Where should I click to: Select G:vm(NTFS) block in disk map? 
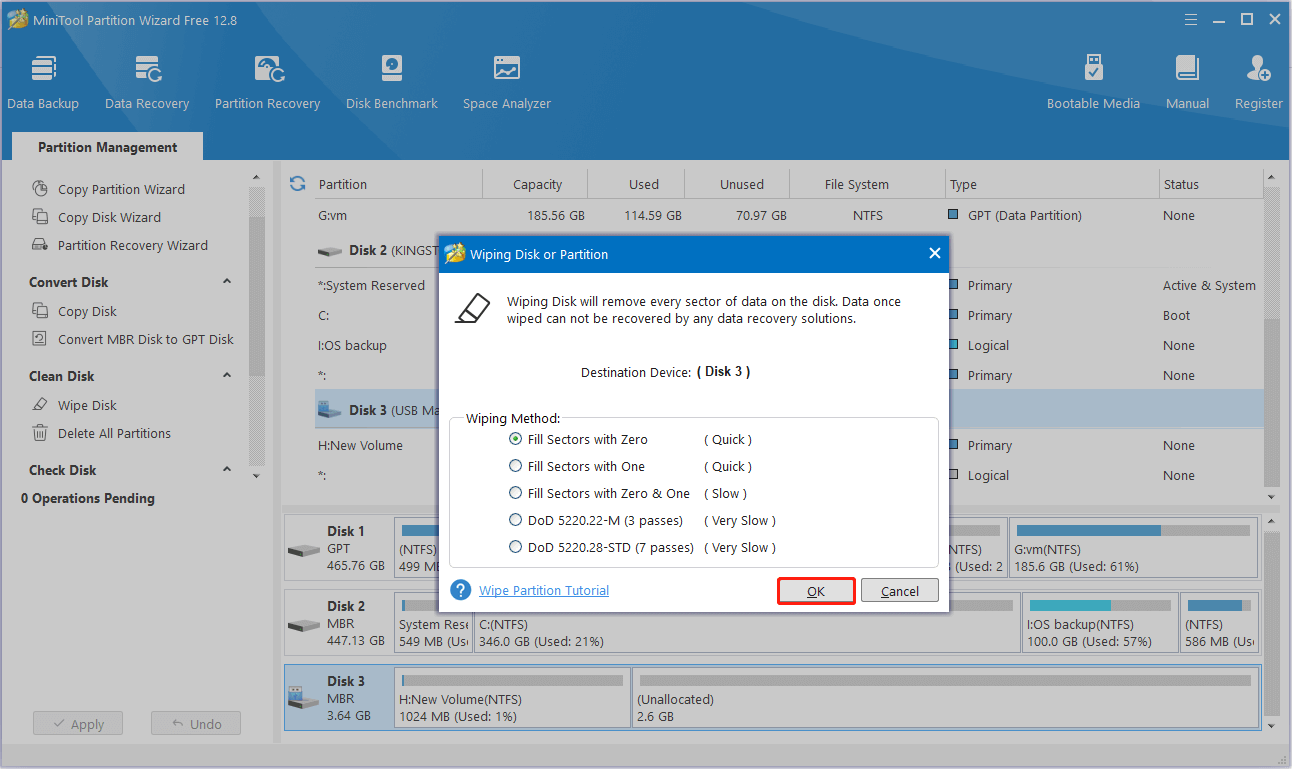(x=1133, y=548)
